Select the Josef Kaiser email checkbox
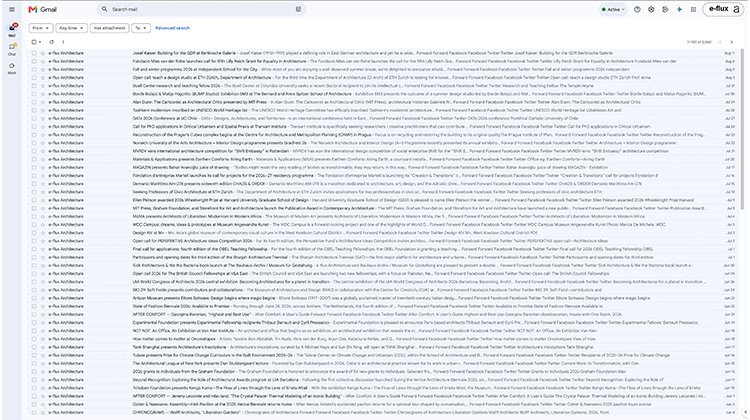Viewport: 750px width, 420px height. pyautogui.click(x=33, y=53)
